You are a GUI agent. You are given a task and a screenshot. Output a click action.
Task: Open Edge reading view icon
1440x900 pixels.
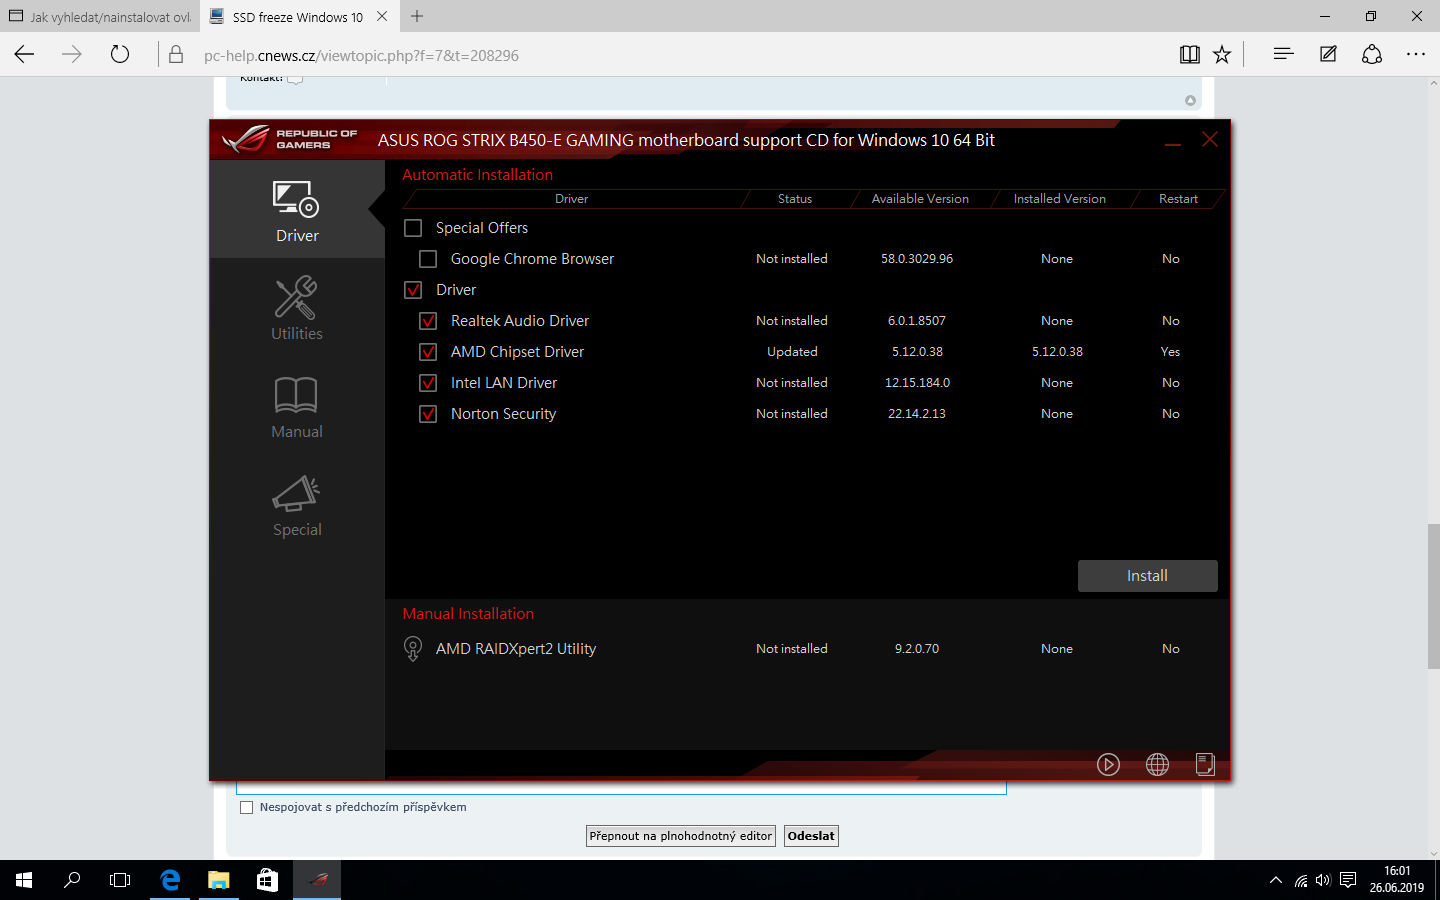coord(1189,55)
